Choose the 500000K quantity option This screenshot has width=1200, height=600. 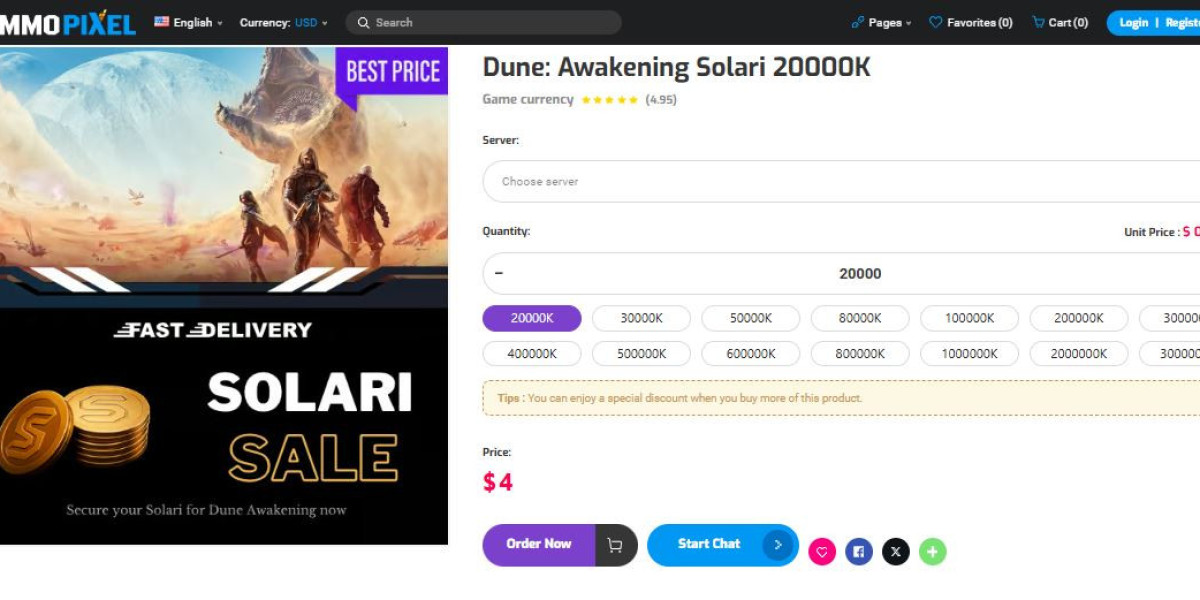[x=641, y=353]
